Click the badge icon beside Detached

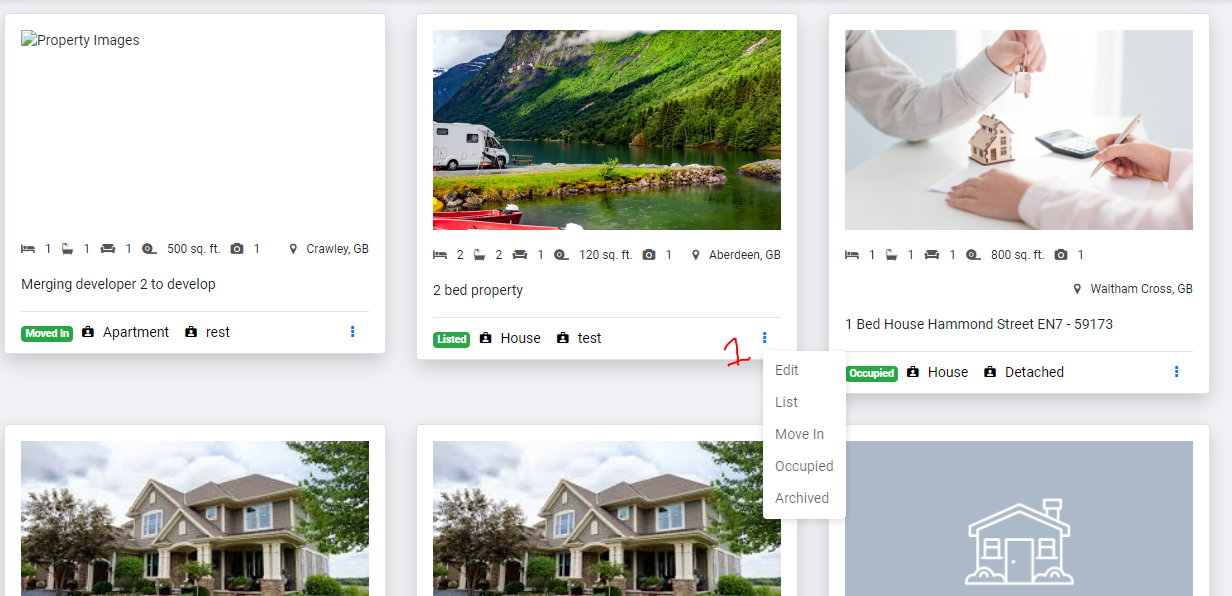tap(990, 372)
